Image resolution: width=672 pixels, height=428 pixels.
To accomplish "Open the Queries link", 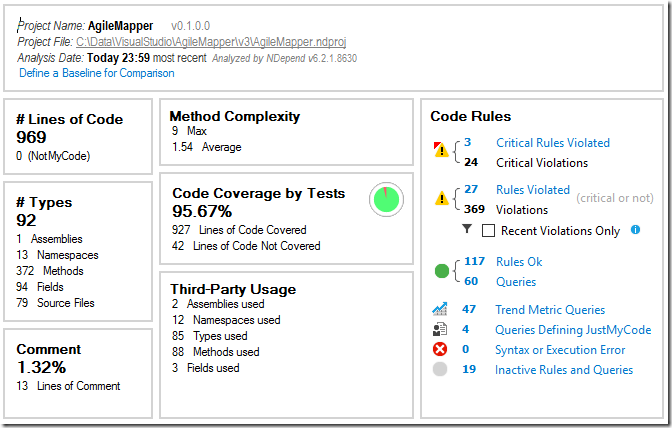I will (516, 281).
